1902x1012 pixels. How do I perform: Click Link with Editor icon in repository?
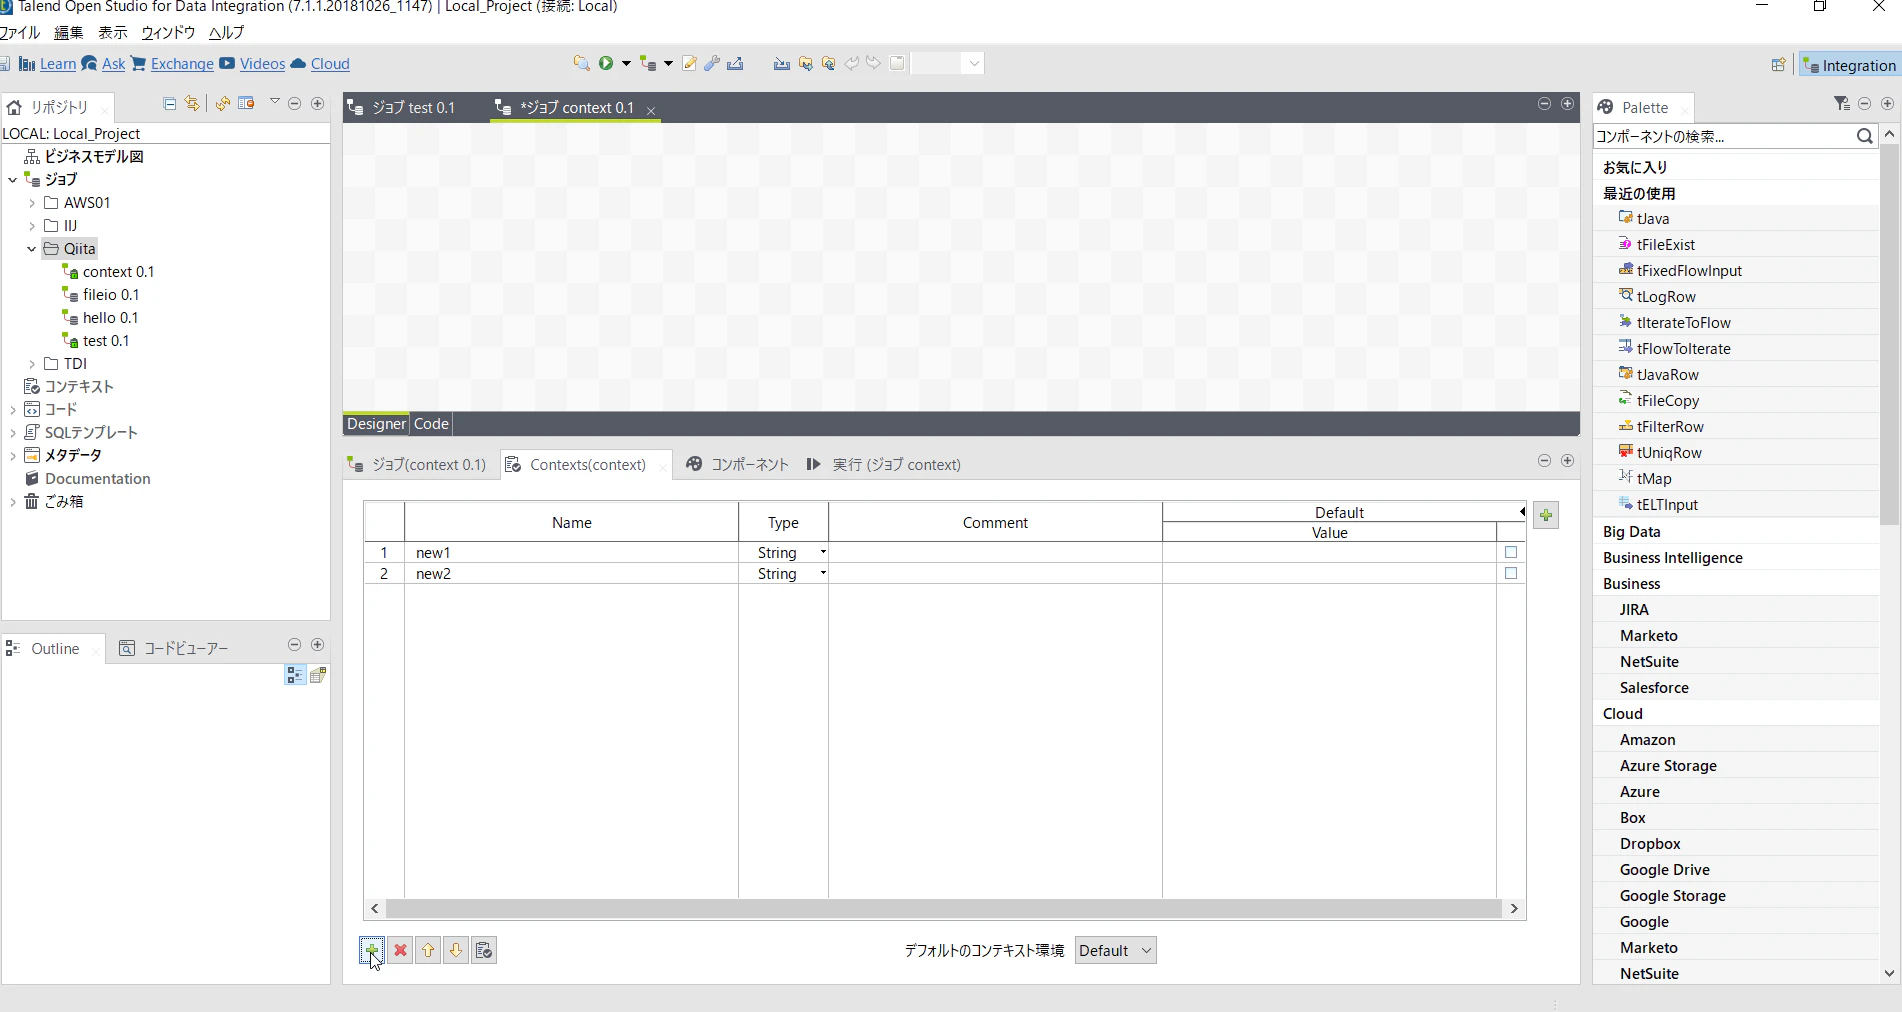pyautogui.click(x=192, y=103)
